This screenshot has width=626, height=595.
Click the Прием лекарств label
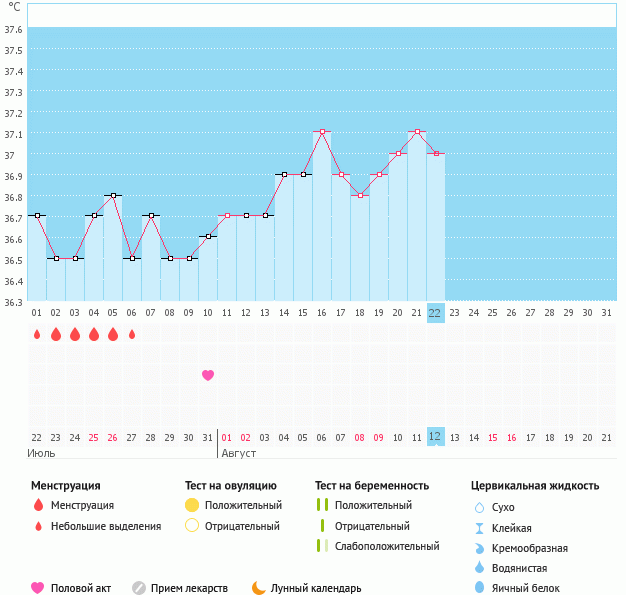[189, 588]
